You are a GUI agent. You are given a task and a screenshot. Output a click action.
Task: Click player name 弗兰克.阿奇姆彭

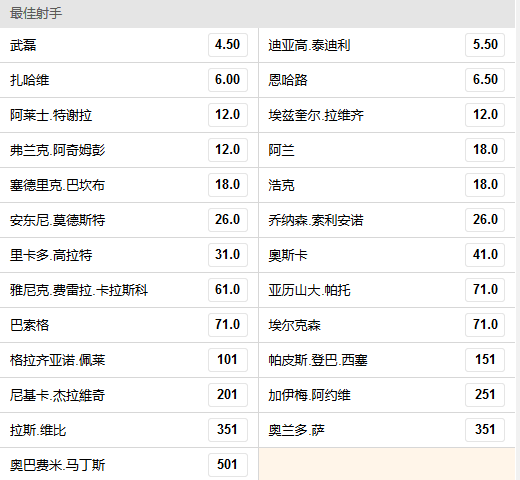tap(58, 150)
